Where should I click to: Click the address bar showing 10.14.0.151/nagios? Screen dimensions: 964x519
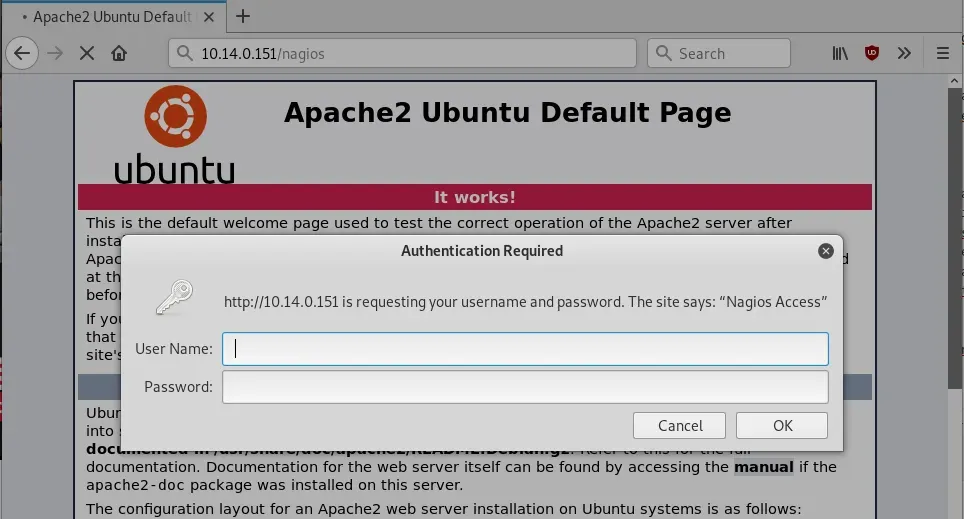(x=402, y=53)
